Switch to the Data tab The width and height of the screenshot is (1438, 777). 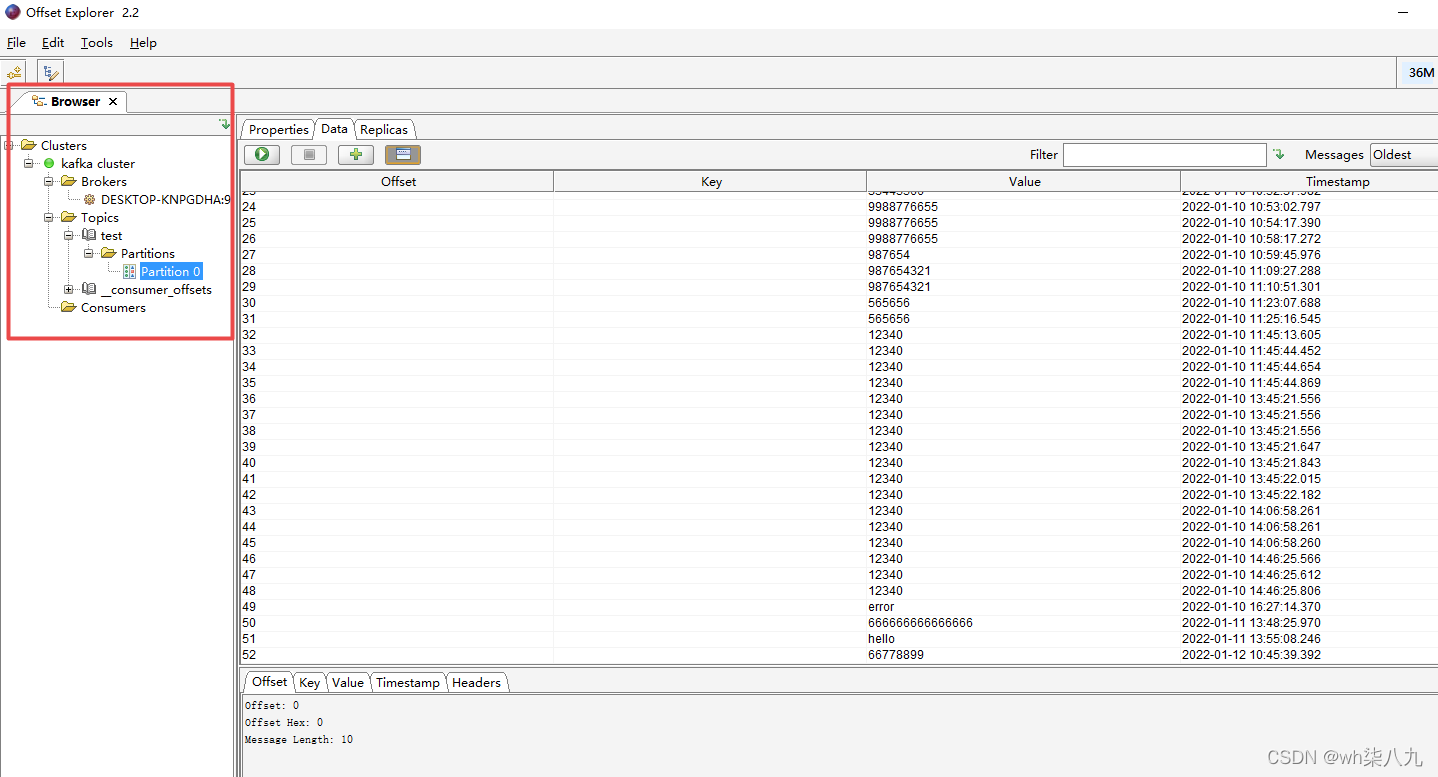334,128
